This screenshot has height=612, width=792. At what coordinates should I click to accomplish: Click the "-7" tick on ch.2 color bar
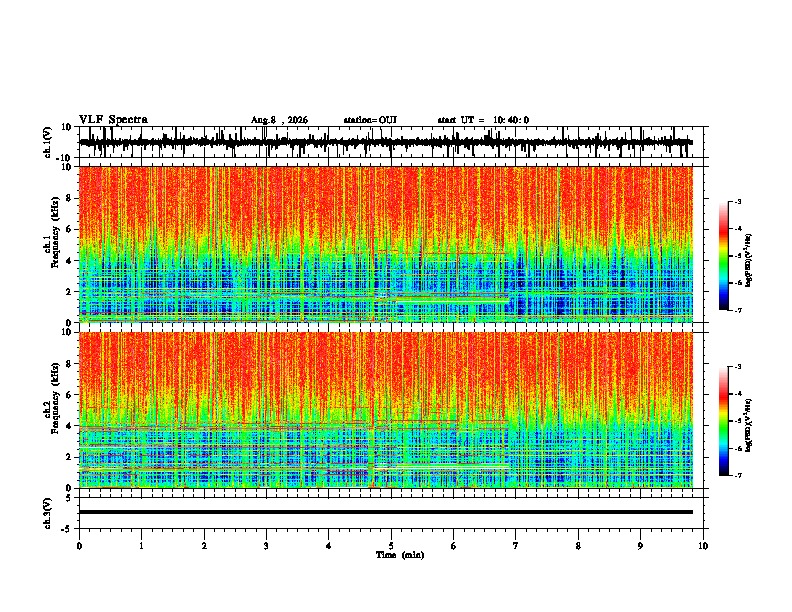tap(737, 475)
